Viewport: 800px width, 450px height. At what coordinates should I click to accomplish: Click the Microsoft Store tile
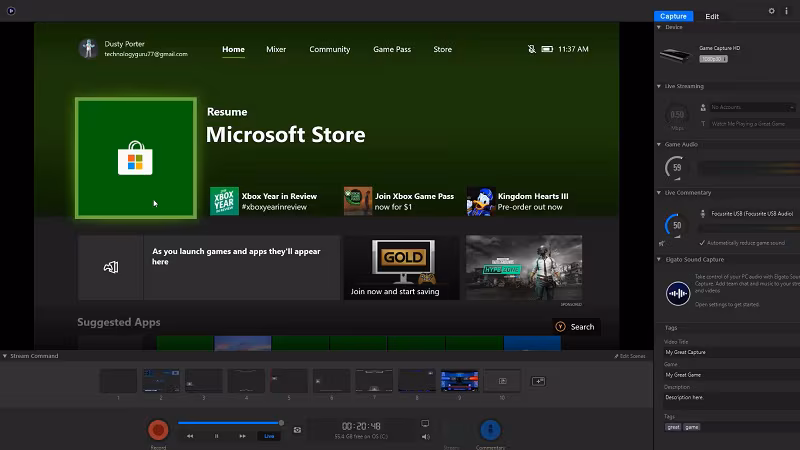click(x=136, y=158)
